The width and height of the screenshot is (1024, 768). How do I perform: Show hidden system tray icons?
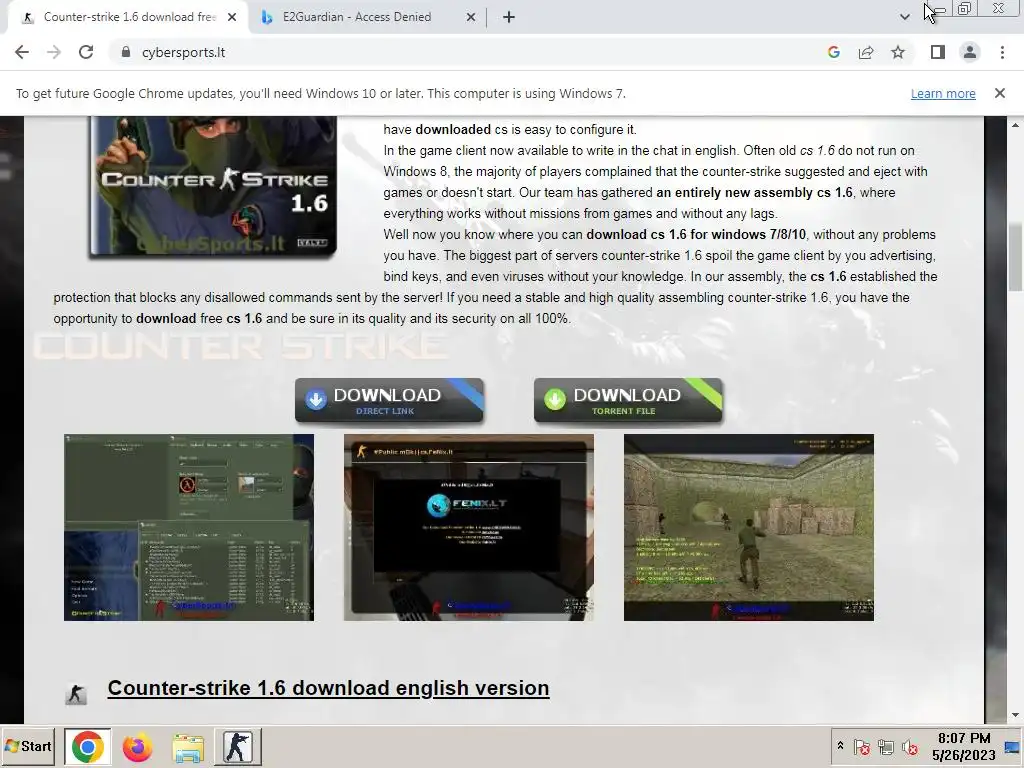tap(840, 745)
